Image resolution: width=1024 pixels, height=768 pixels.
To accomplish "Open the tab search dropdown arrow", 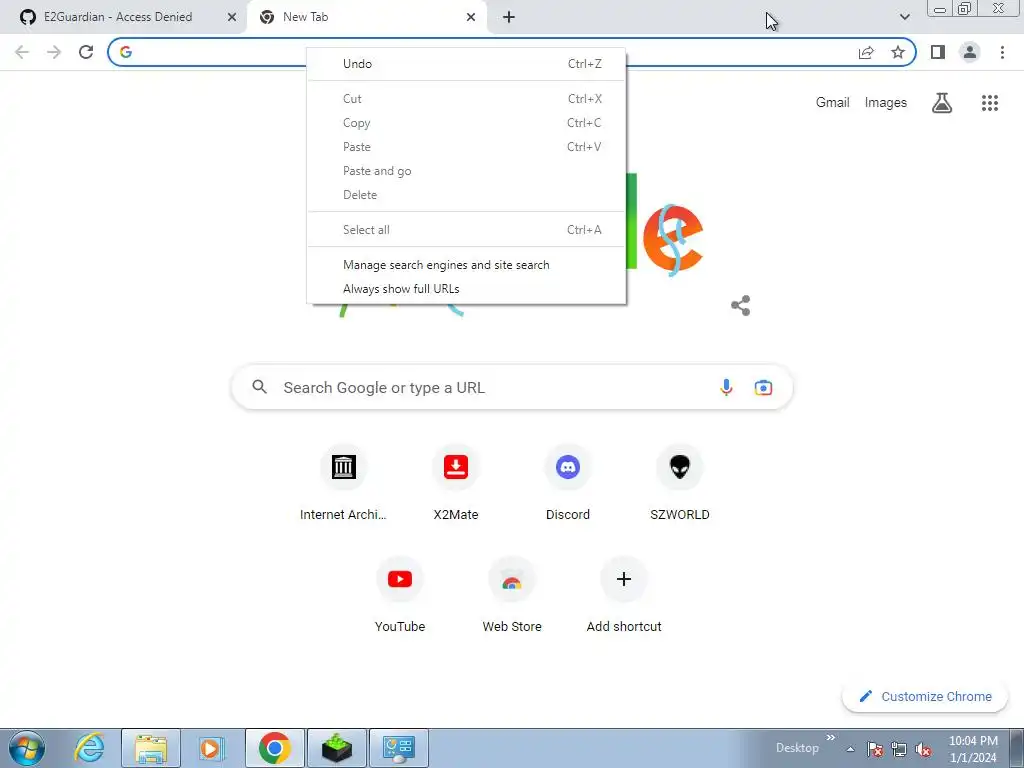I will (x=904, y=17).
